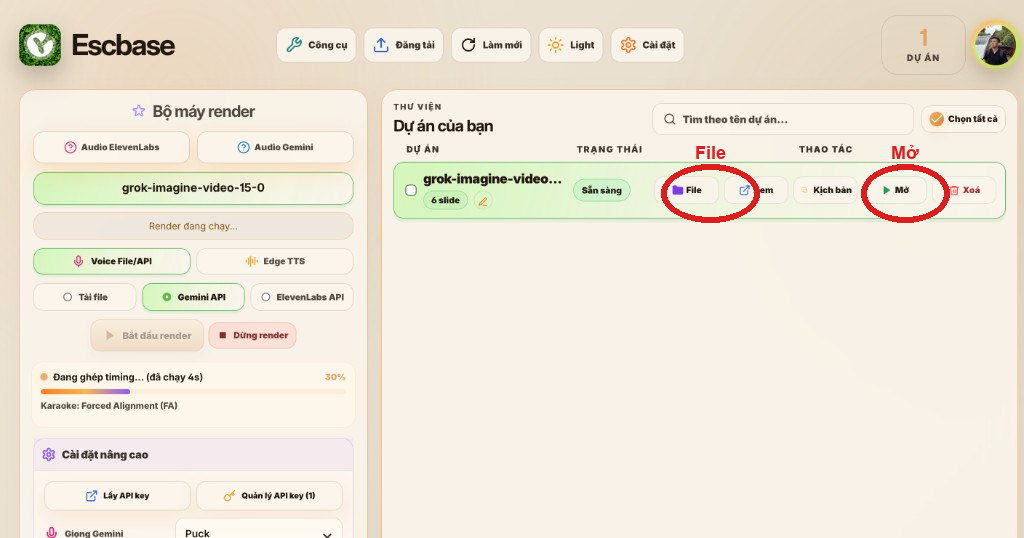This screenshot has height=538, width=1024.
Task: Click the Karaoke: Forced Alignment (FA) text
Action: click(109, 406)
